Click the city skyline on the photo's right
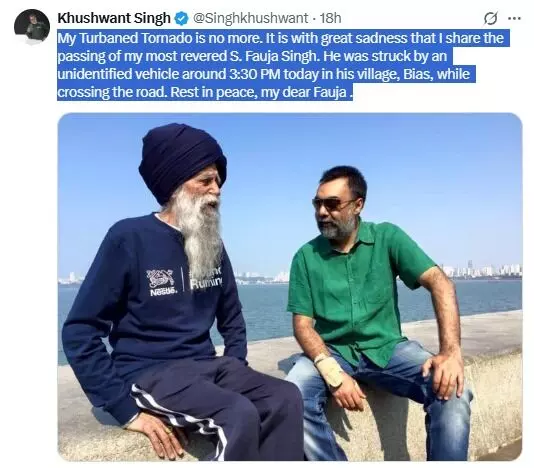The height and width of the screenshot is (468, 534). pos(482,270)
